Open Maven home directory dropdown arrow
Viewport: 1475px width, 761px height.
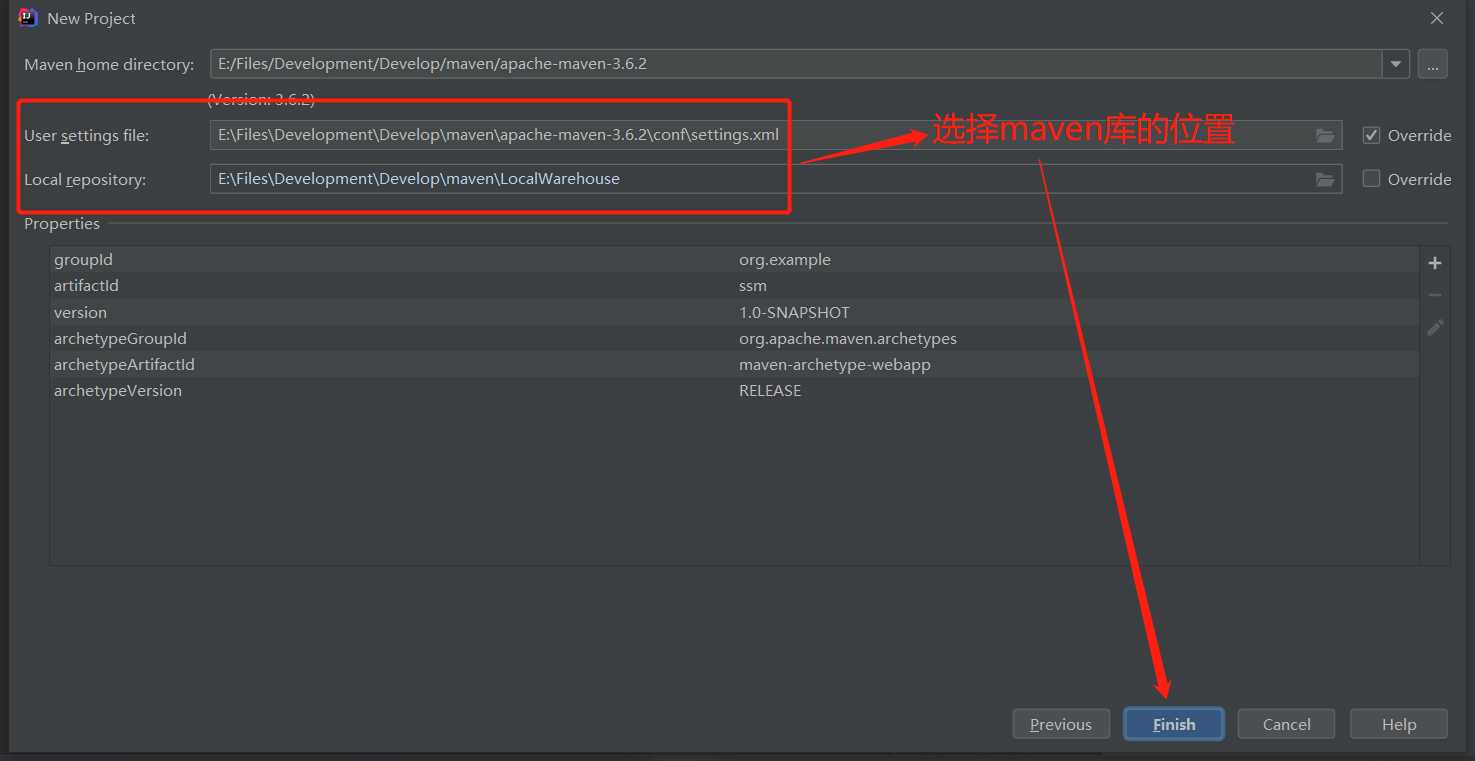point(1396,64)
